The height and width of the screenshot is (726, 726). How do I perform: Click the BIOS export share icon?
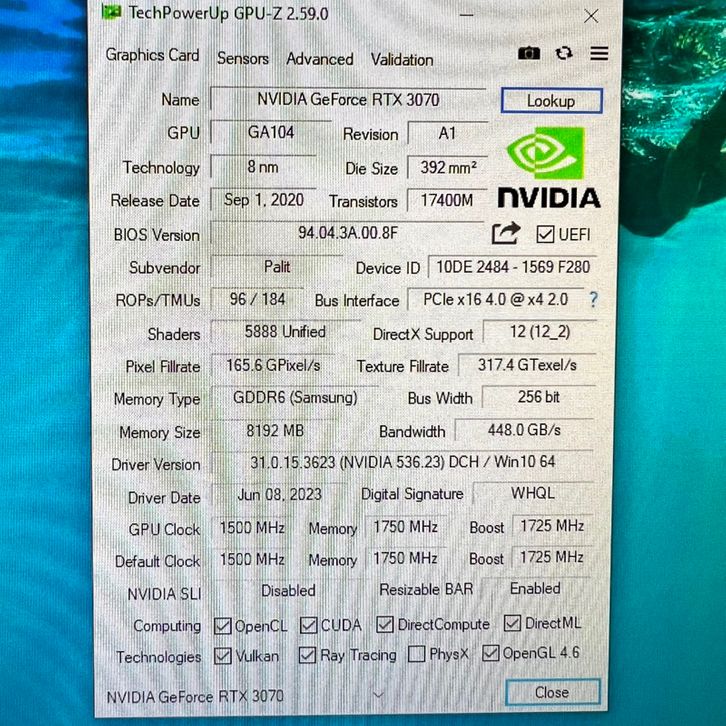coord(506,234)
